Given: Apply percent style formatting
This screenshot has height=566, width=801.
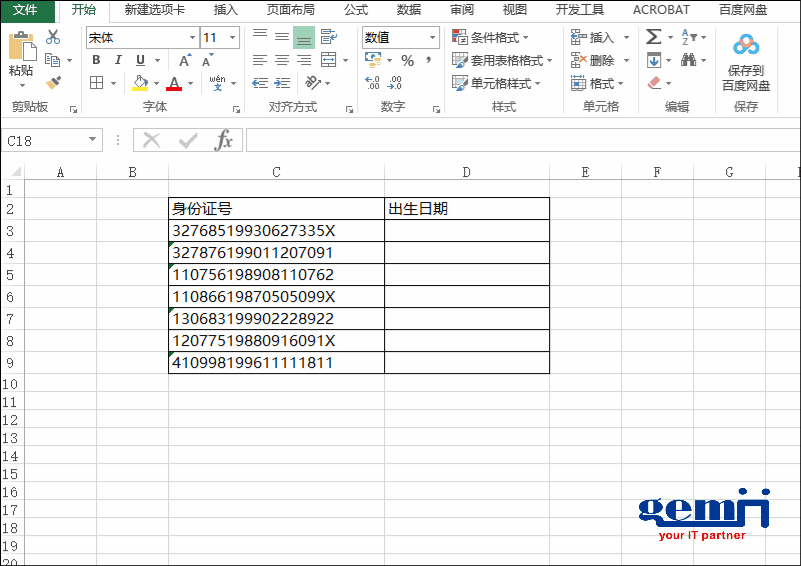Looking at the screenshot, I should [407, 61].
